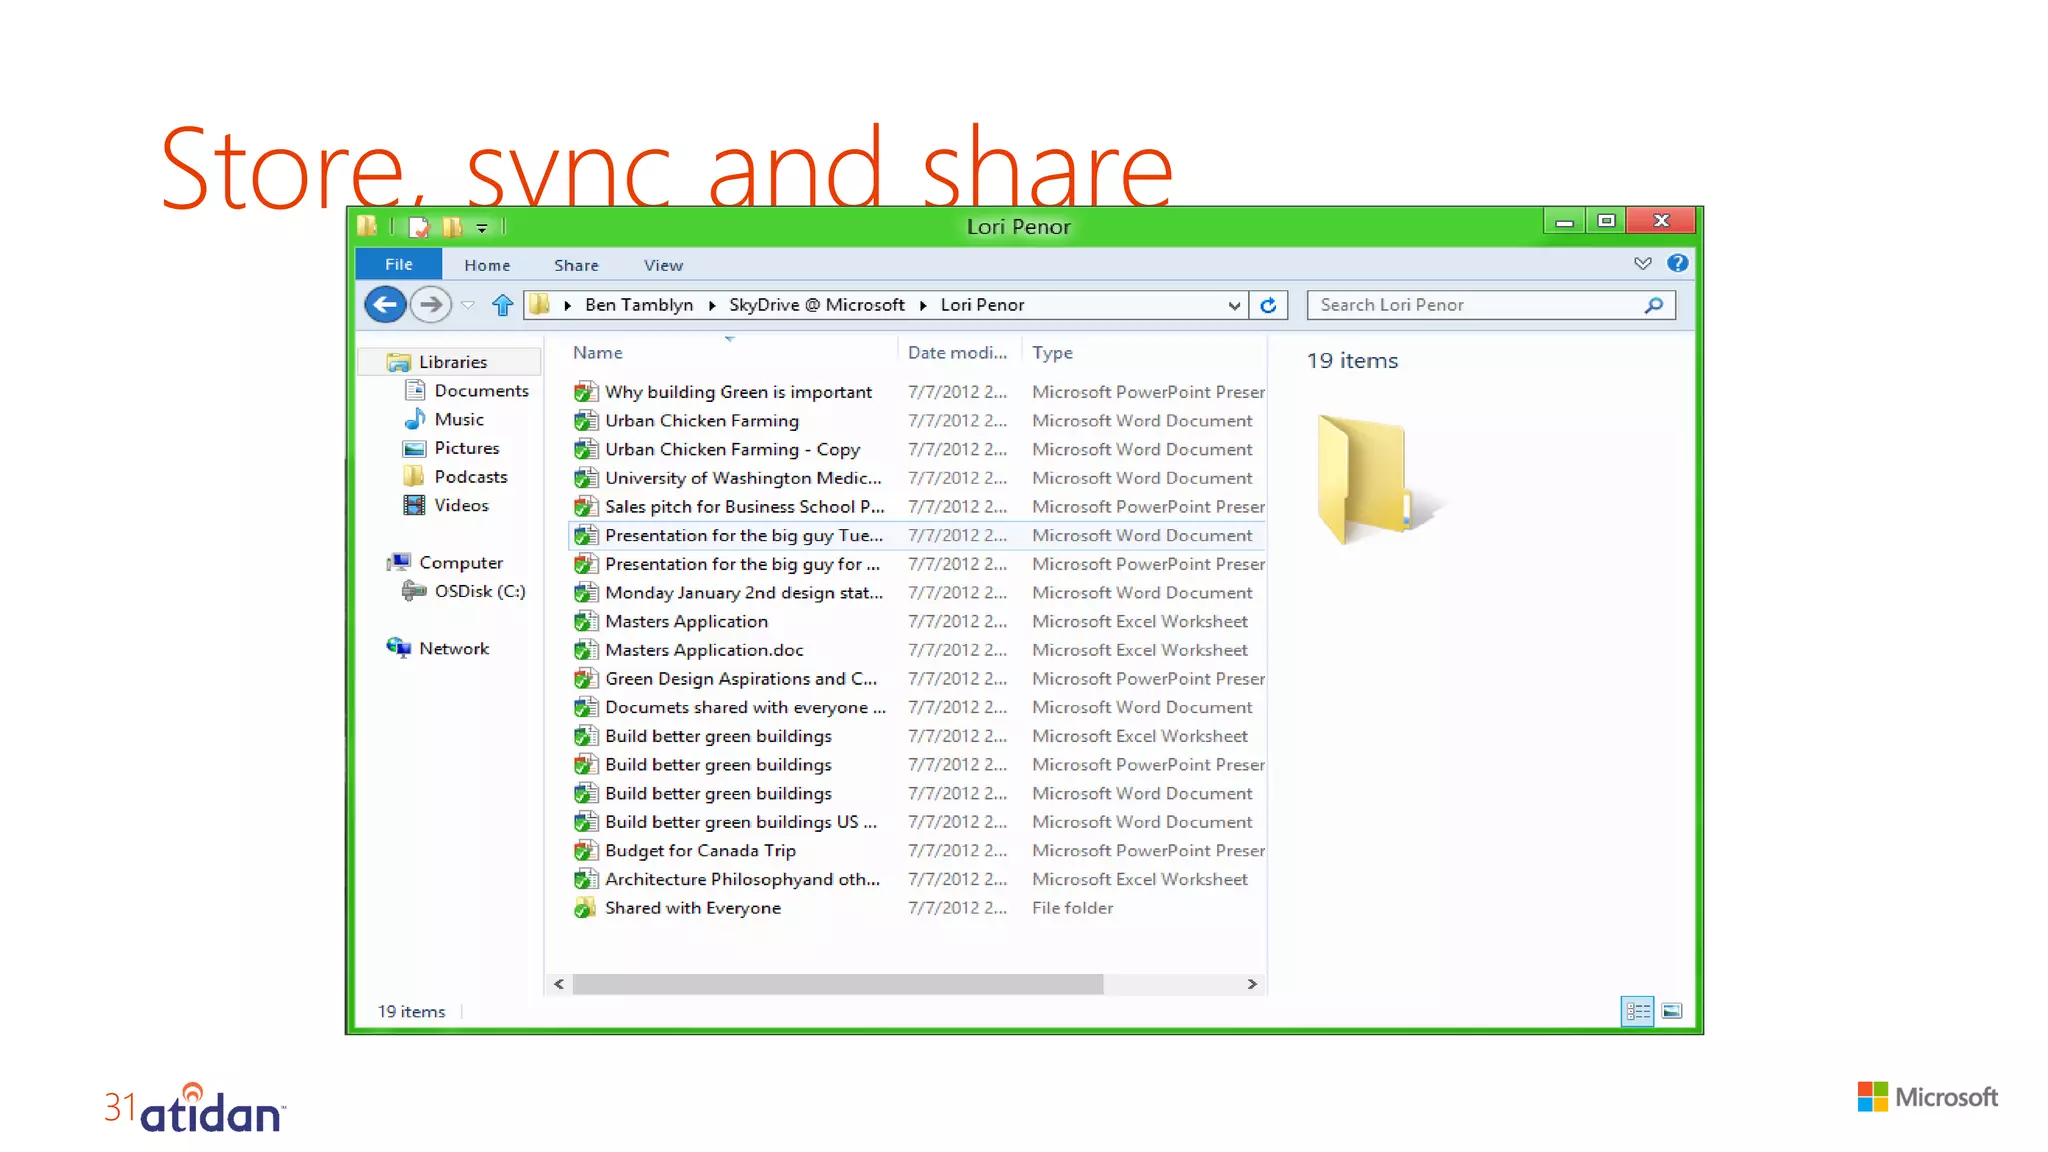Click the Properties icon in quick access toolbar

pos(419,227)
